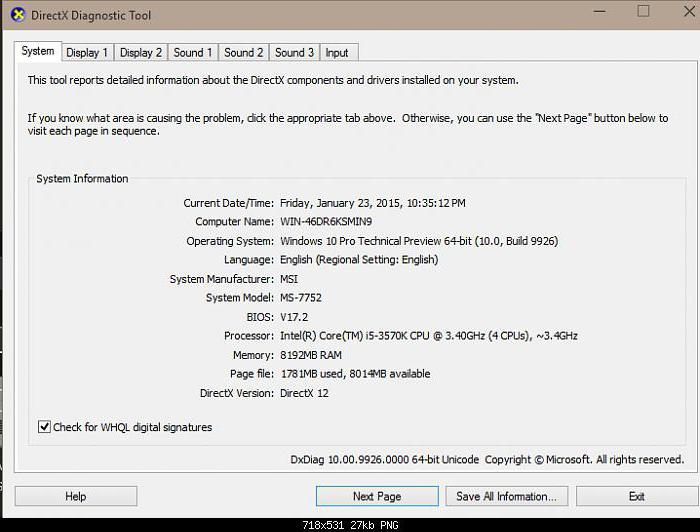Open the Display 1 tab
700x532 pixels.
[87, 53]
